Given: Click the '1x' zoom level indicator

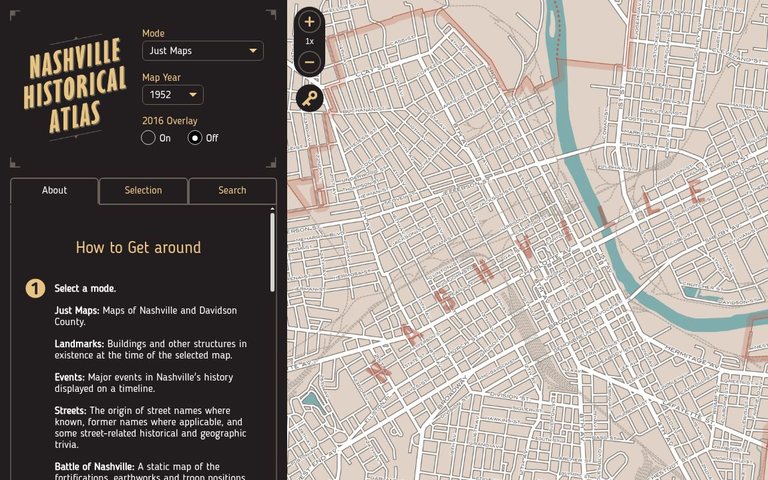Looking at the screenshot, I should coord(310,42).
